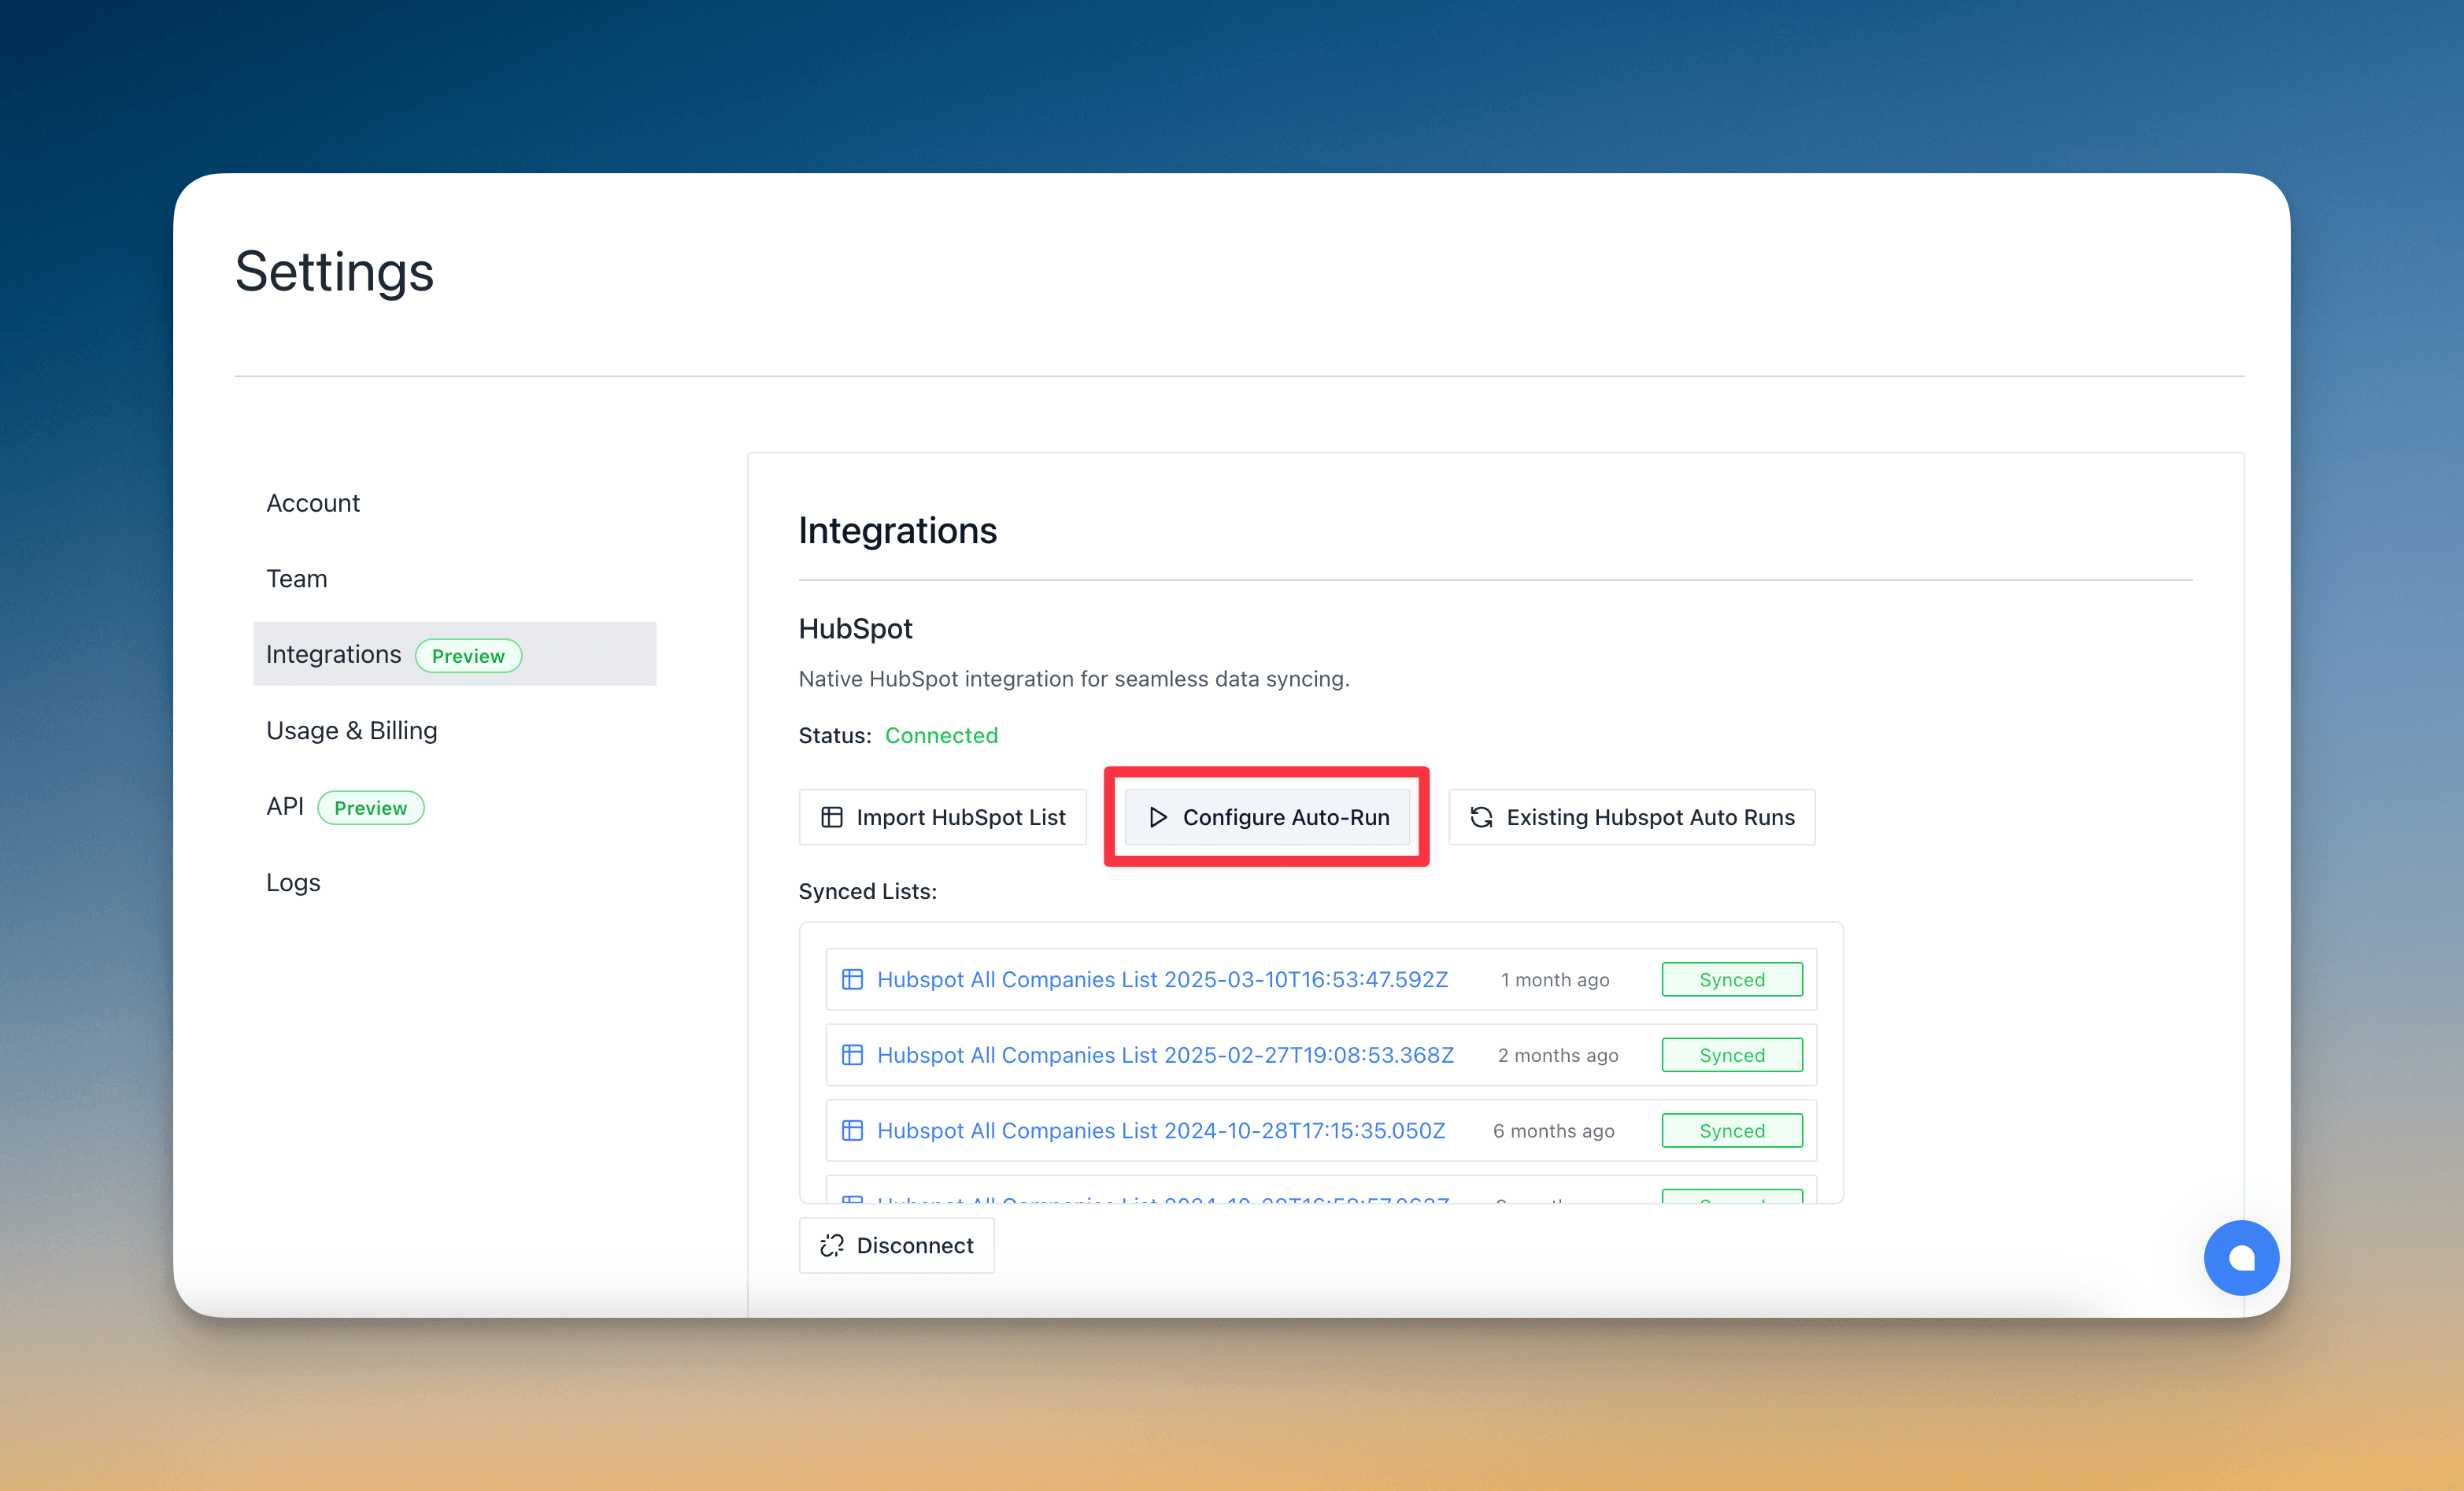Click the table icon beside Import HubSpot List
The height and width of the screenshot is (1491, 2464).
click(x=832, y=817)
